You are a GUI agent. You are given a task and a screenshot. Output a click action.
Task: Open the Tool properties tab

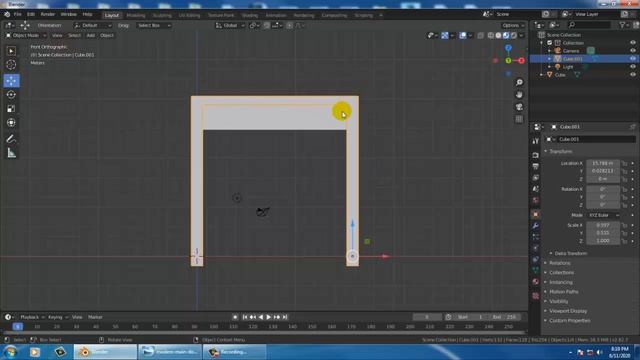[x=536, y=141]
